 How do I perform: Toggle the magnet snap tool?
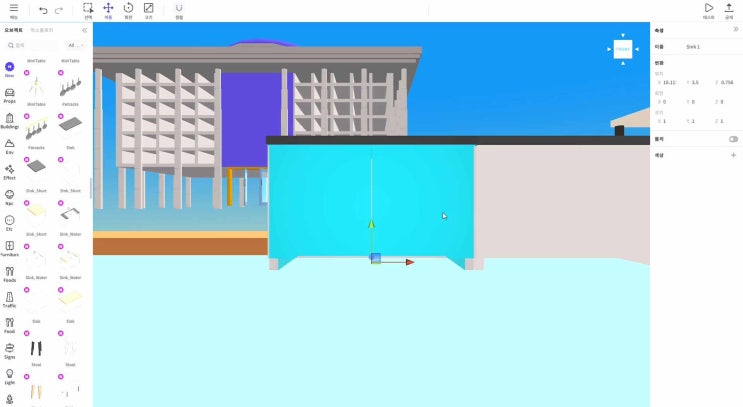pyautogui.click(x=179, y=10)
